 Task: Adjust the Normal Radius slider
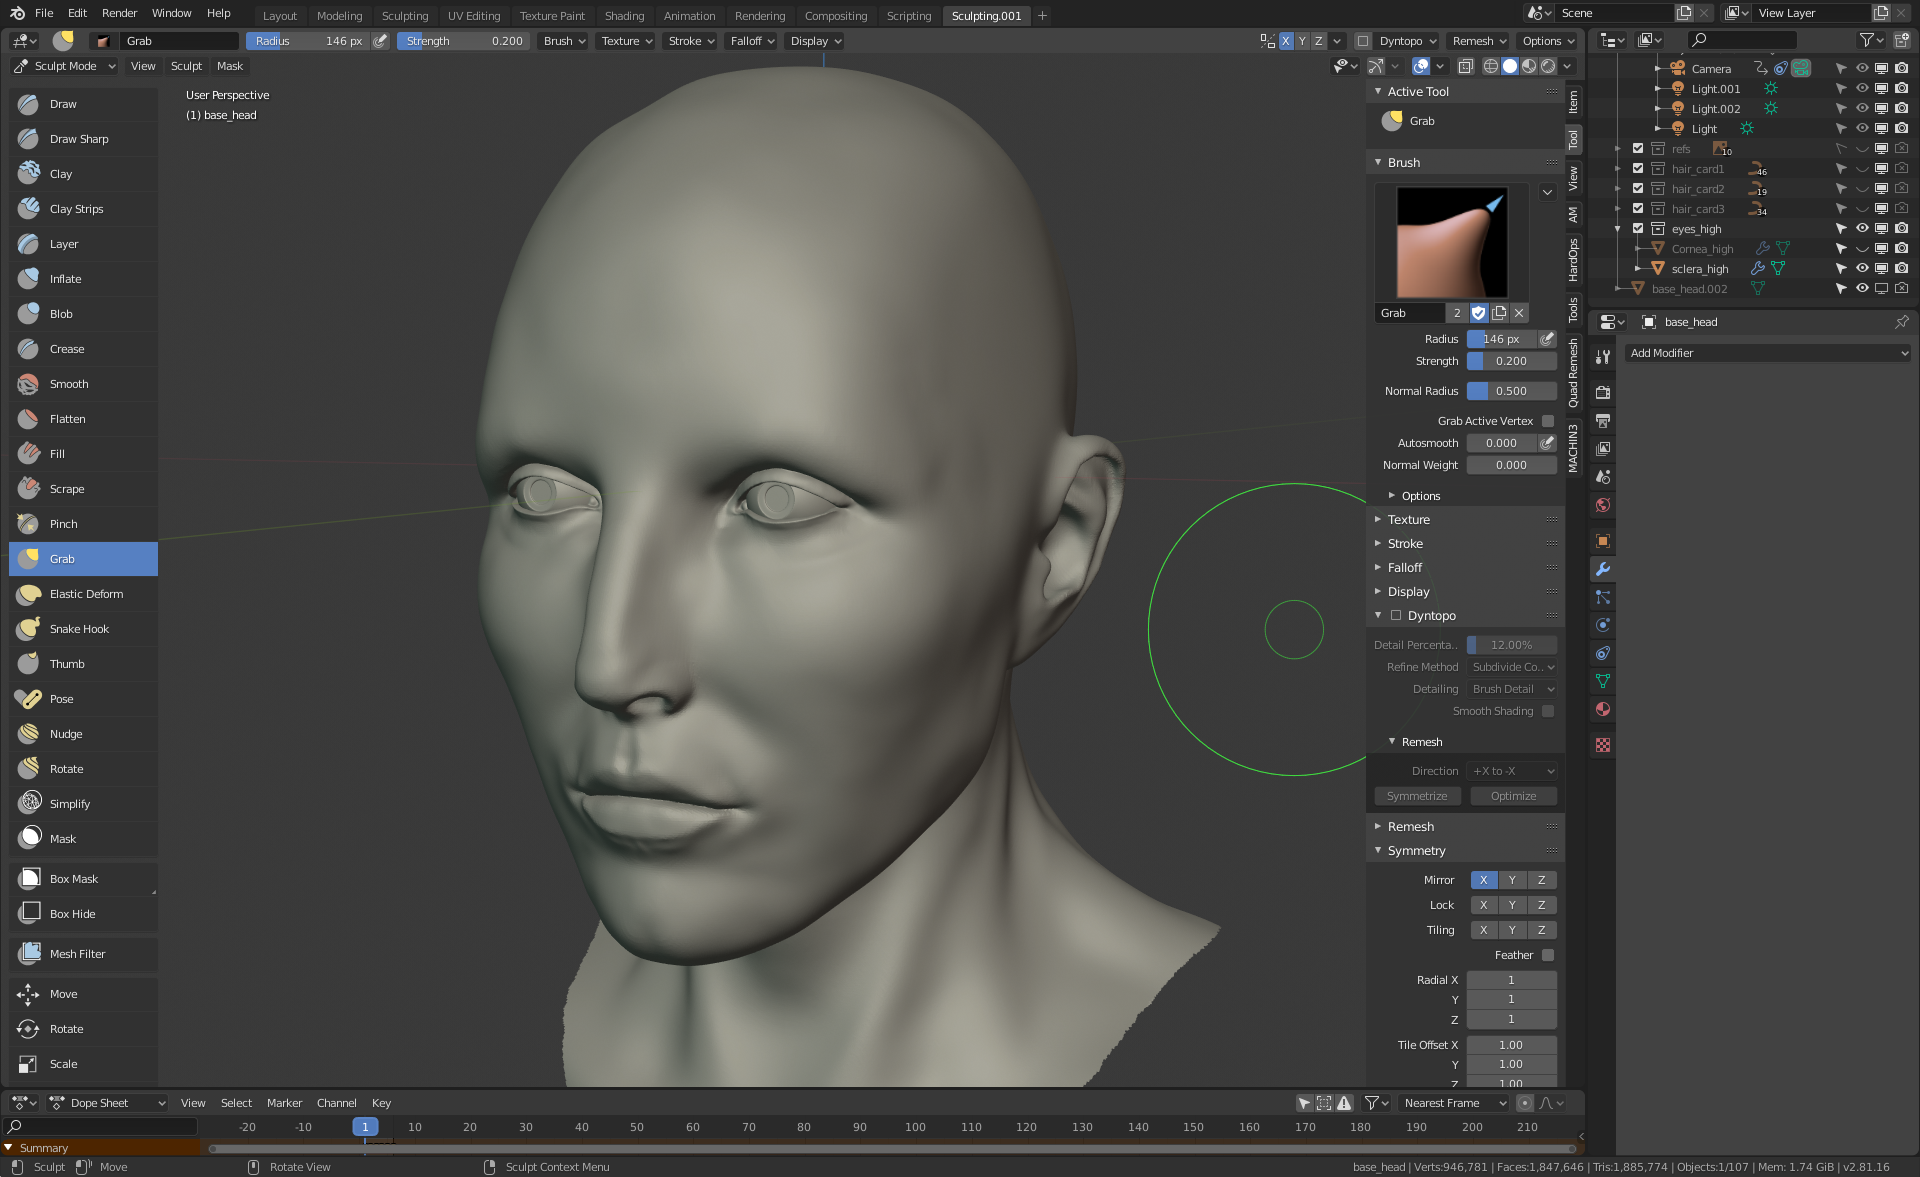coord(1511,391)
